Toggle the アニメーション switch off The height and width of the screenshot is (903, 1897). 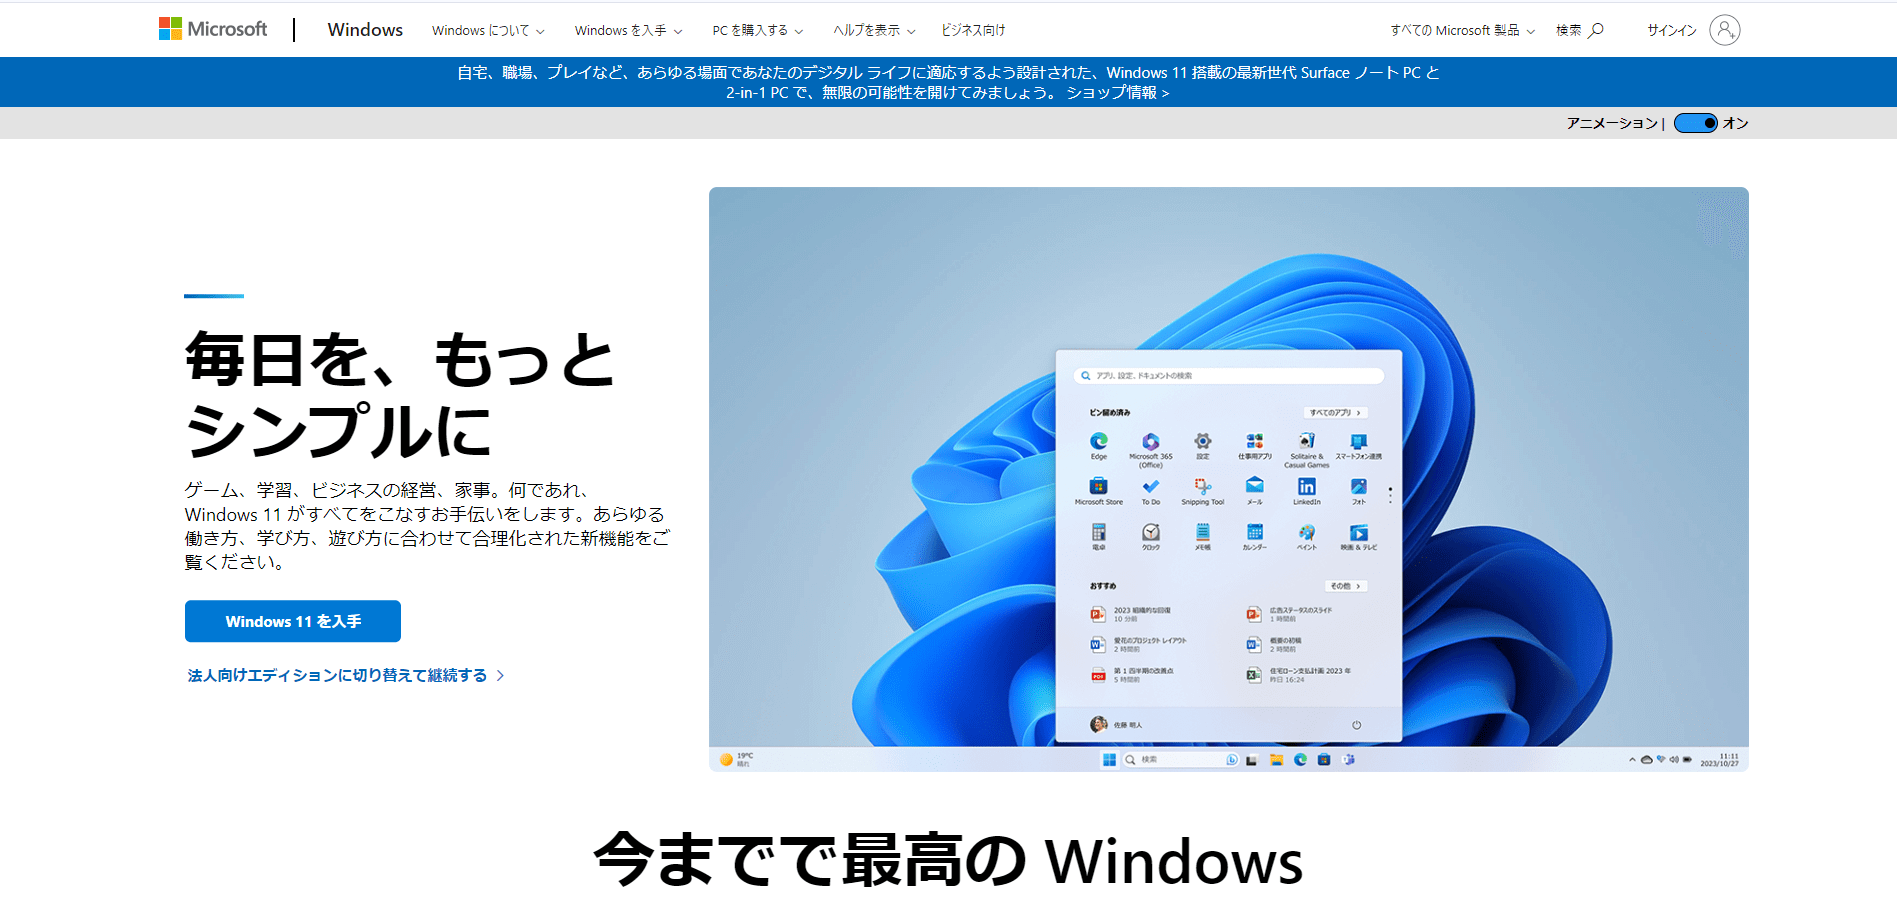tap(1696, 123)
